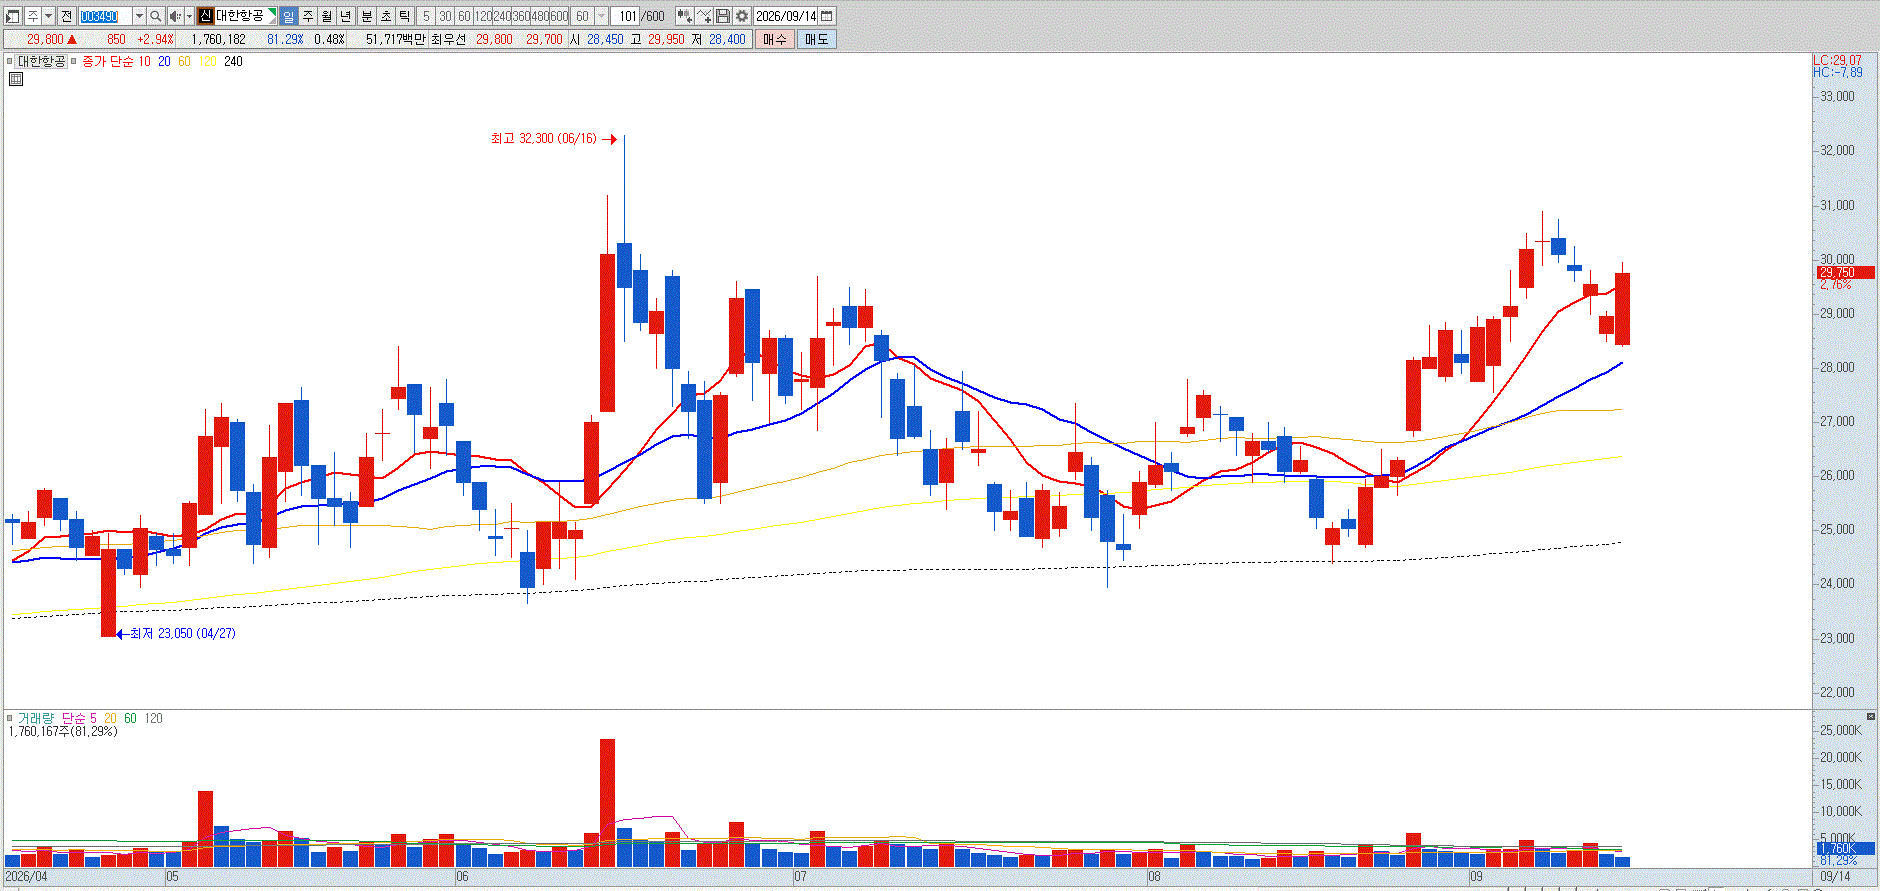The height and width of the screenshot is (891, 1880).
Task: Click the date field 2026/09/14
Action: (786, 16)
